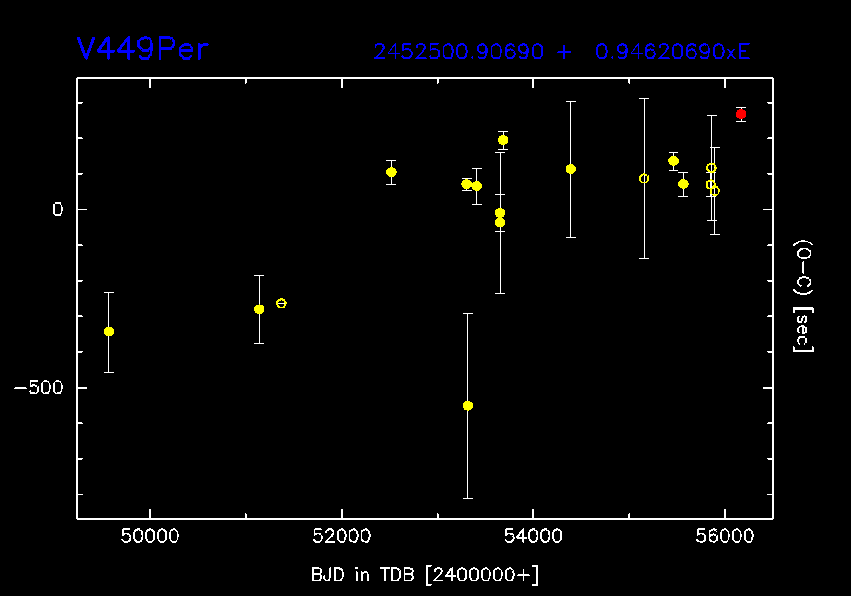Select the highest yellow point near 53700
The height and width of the screenshot is (596, 851).
(503, 140)
